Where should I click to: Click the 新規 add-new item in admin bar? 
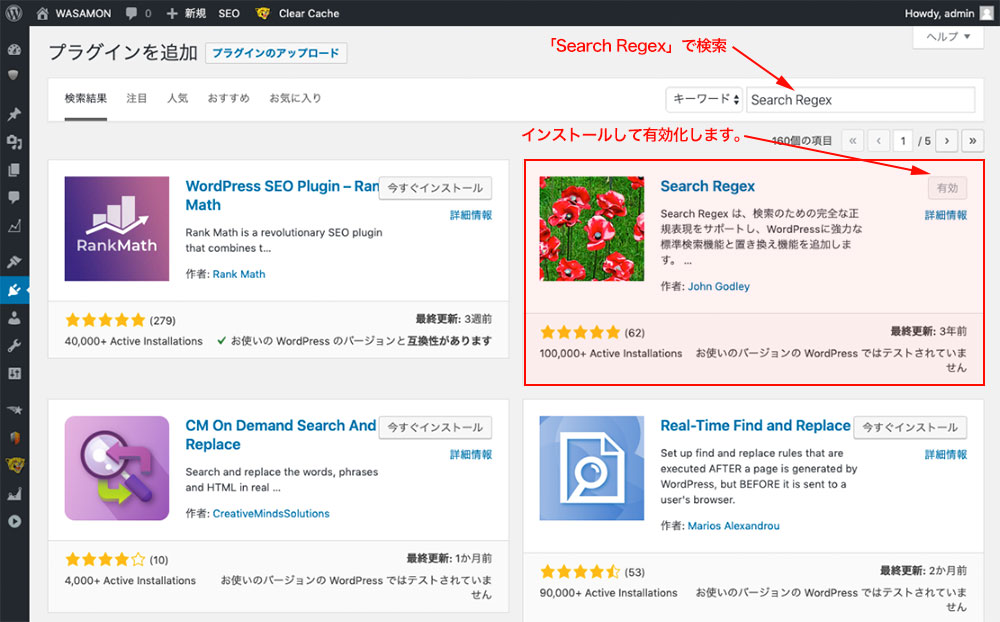[x=186, y=13]
